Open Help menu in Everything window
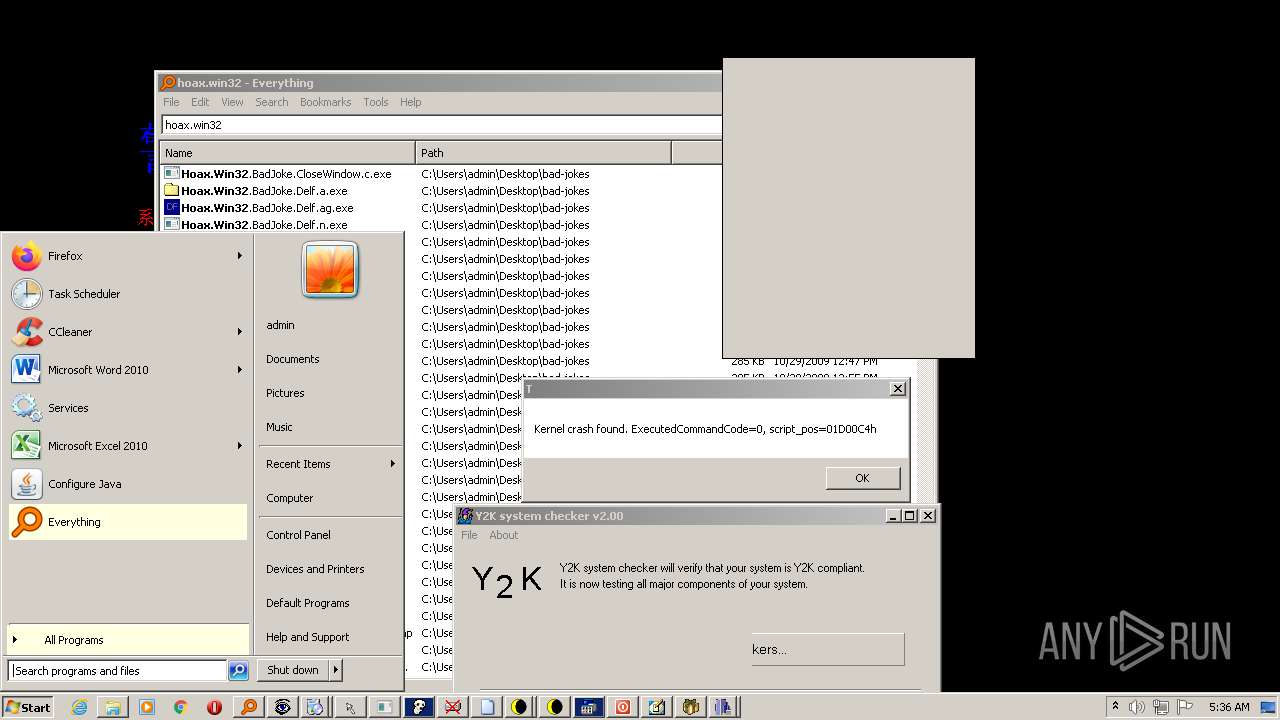This screenshot has height=720, width=1280. [410, 102]
